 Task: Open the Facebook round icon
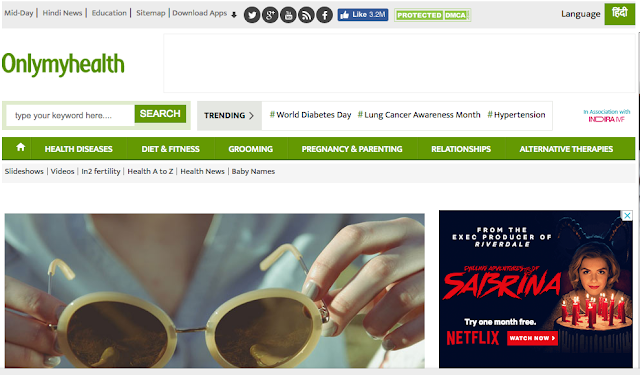tap(324, 15)
